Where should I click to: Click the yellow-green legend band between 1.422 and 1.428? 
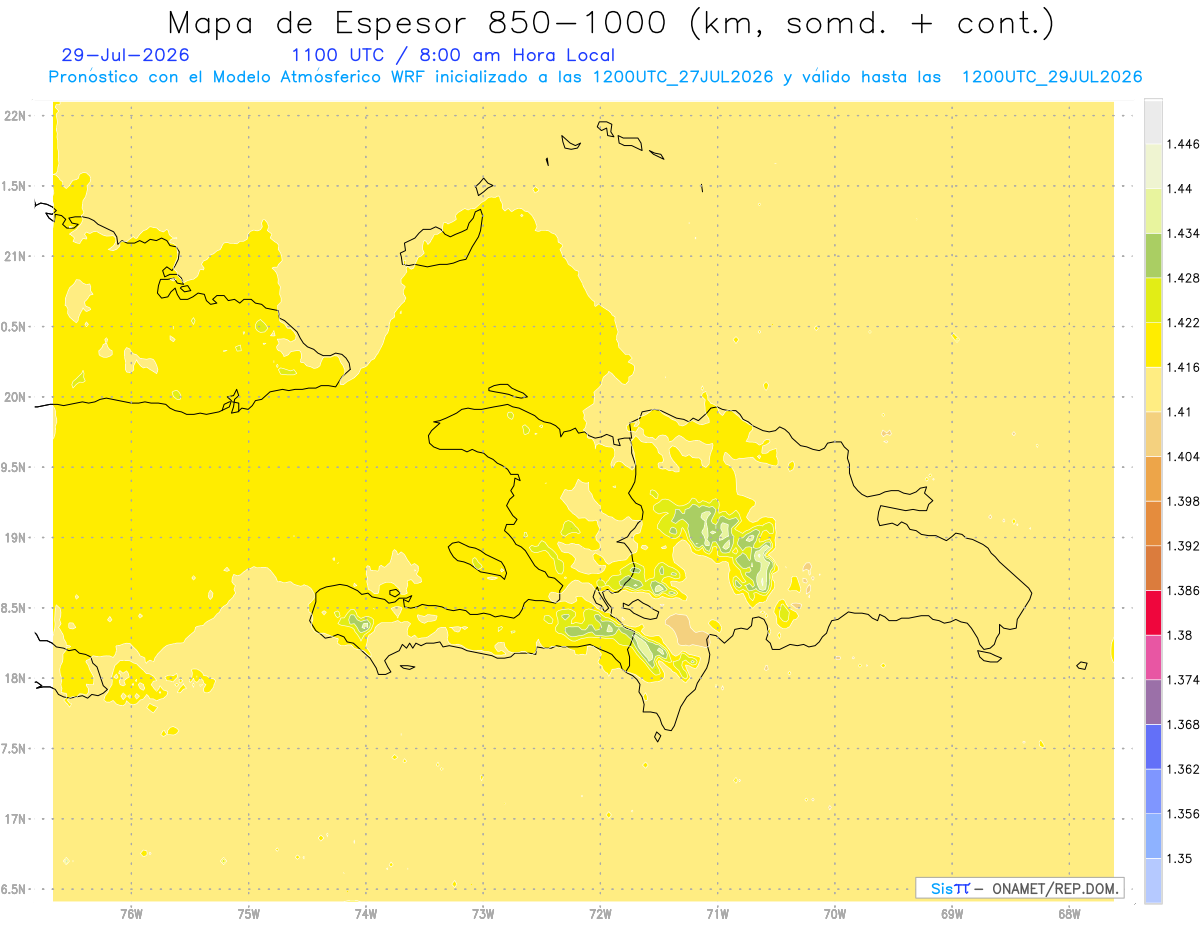point(1153,300)
